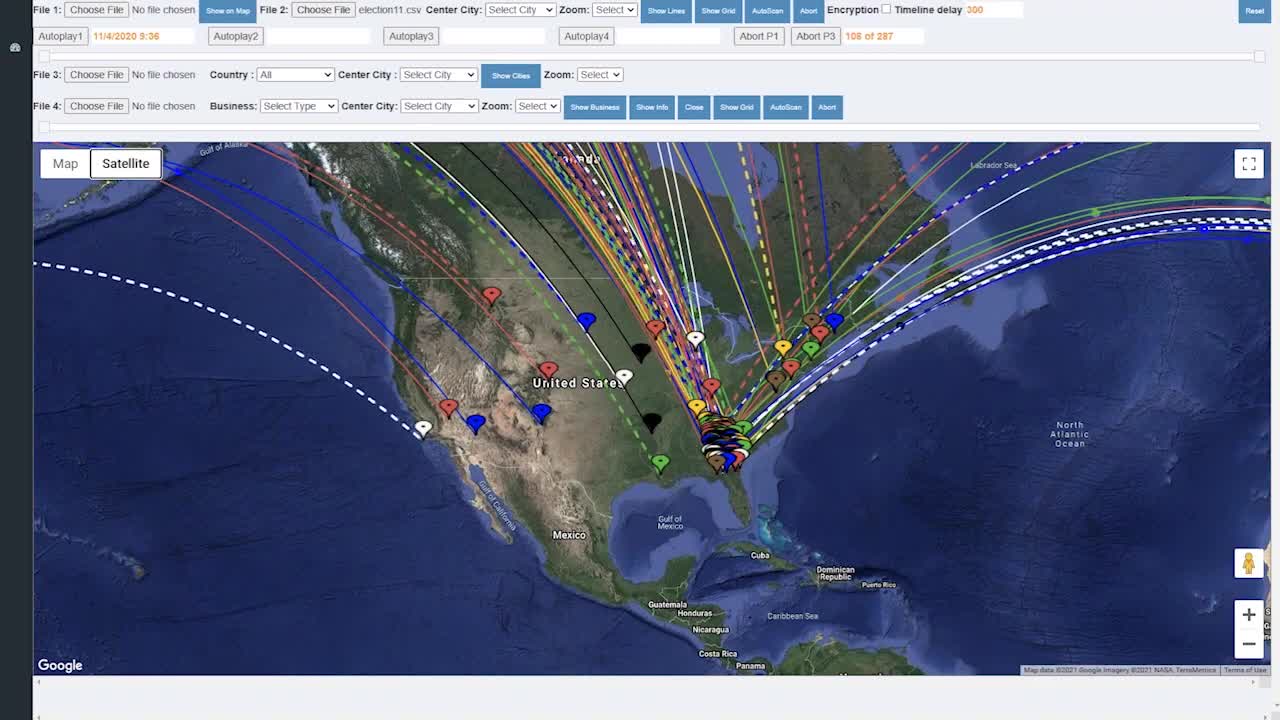1280x720 pixels.
Task: Open the Country dropdown set to All
Action: pyautogui.click(x=295, y=75)
